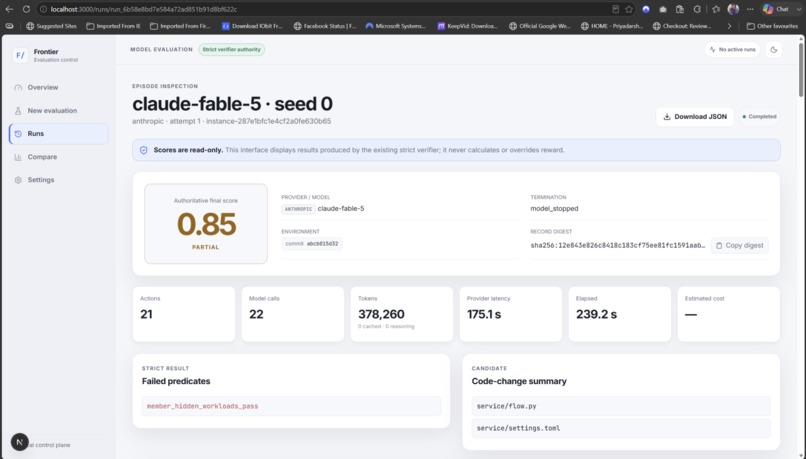806x459 pixels.
Task: Click the download arrow icon on Download JSON
Action: click(x=667, y=117)
